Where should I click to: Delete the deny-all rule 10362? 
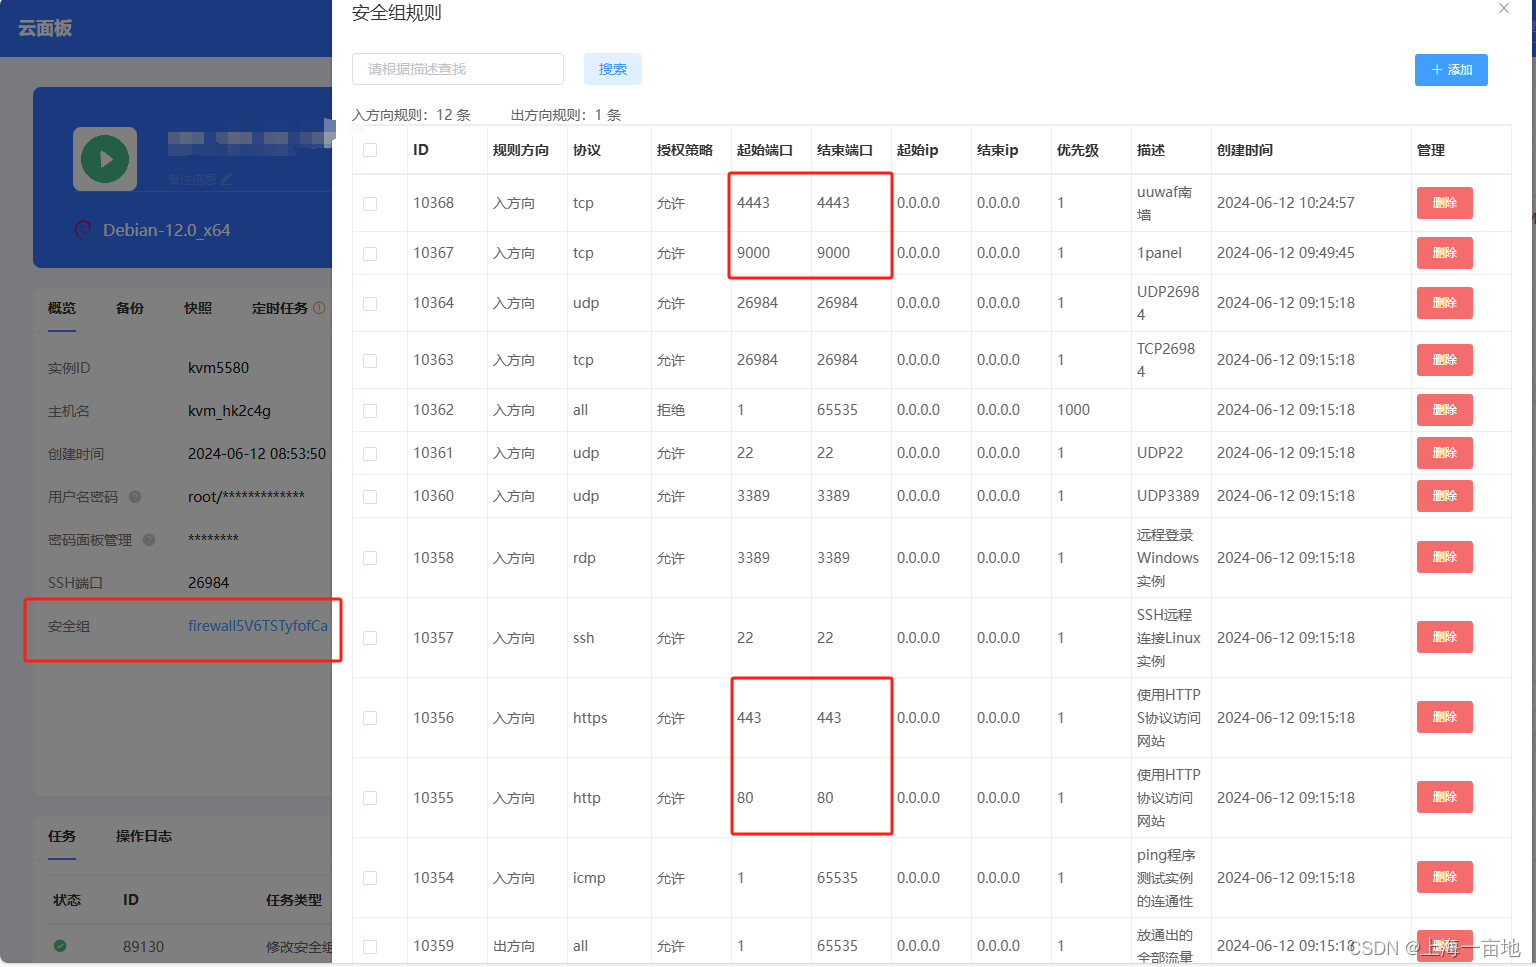(x=1445, y=410)
